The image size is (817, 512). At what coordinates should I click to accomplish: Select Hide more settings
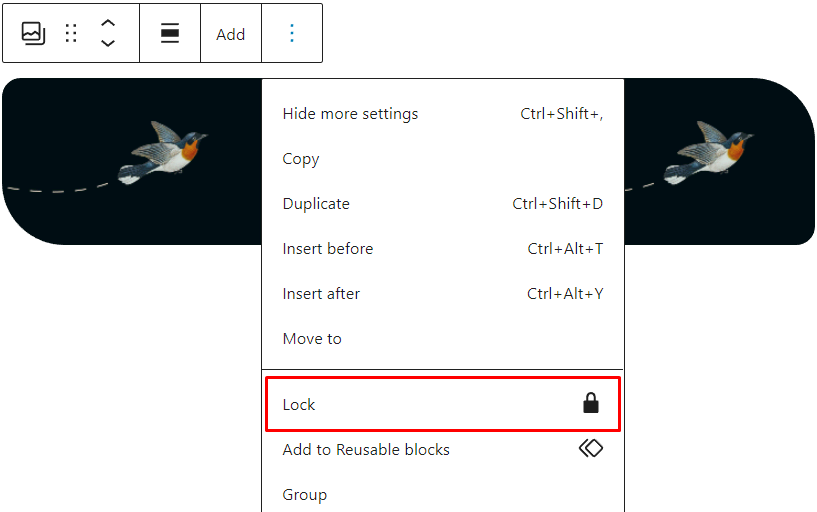point(351,114)
